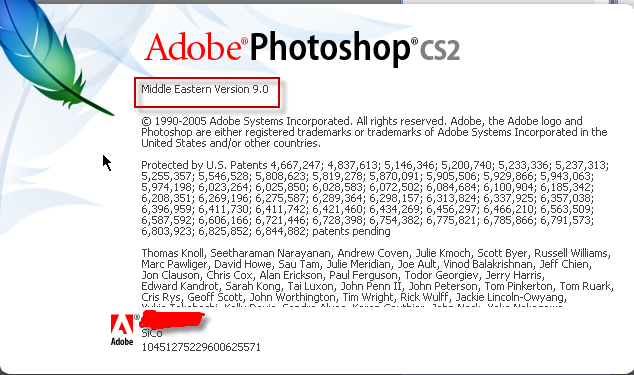Click the black Photoshop wordmark

330,49
